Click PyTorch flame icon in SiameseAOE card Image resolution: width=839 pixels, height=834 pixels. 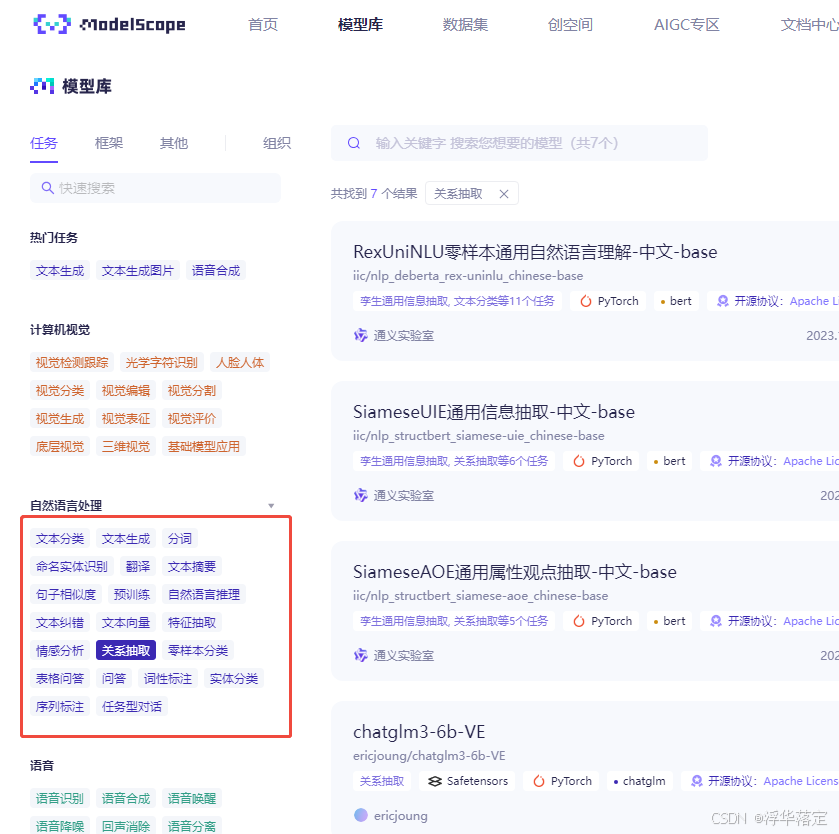579,621
